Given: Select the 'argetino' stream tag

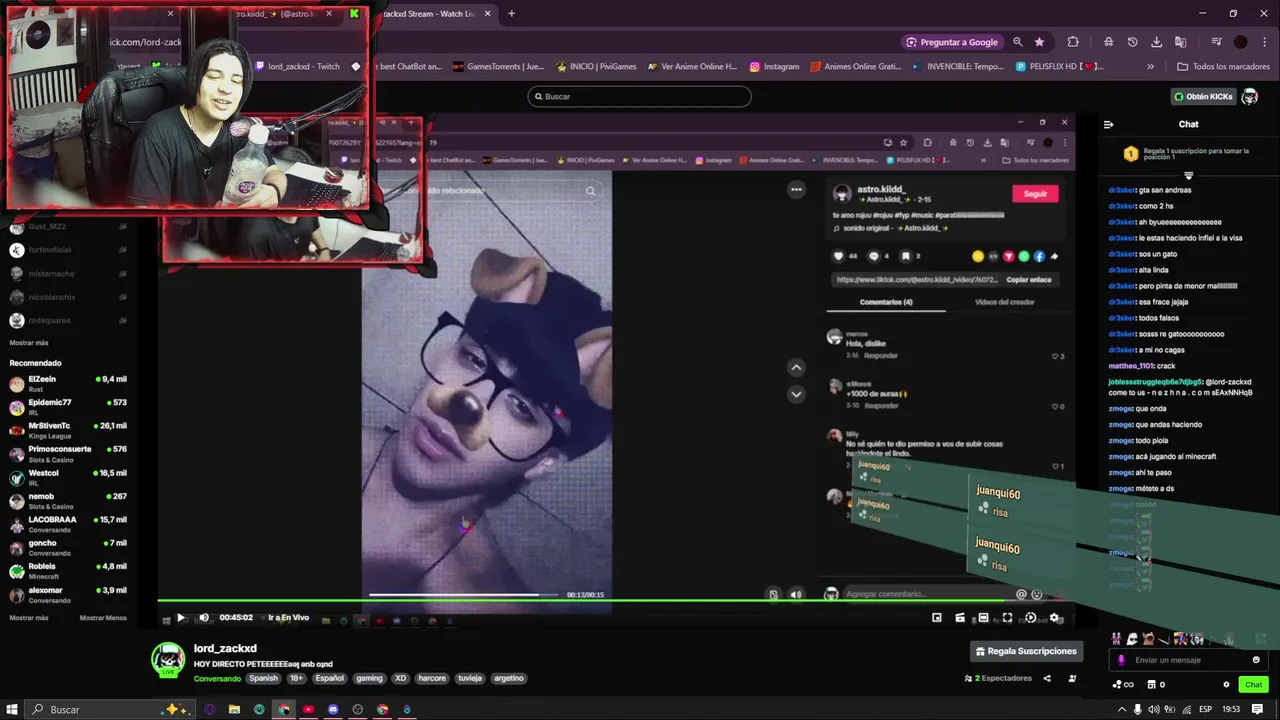Looking at the screenshot, I should coord(508,678).
